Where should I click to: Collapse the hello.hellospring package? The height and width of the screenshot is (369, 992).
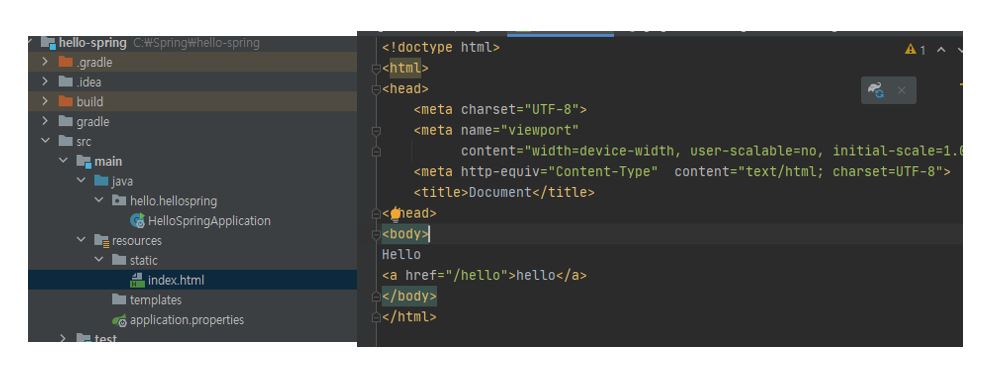point(99,201)
